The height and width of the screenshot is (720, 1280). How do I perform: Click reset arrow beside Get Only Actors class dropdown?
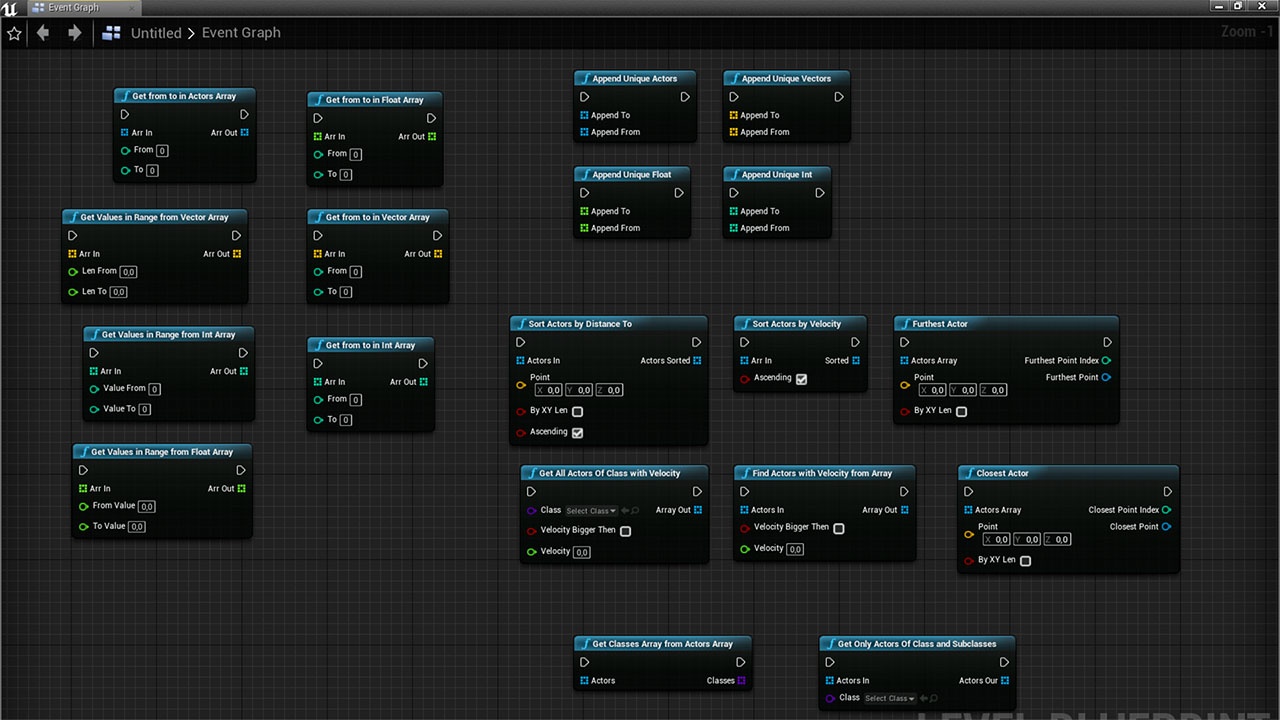924,698
